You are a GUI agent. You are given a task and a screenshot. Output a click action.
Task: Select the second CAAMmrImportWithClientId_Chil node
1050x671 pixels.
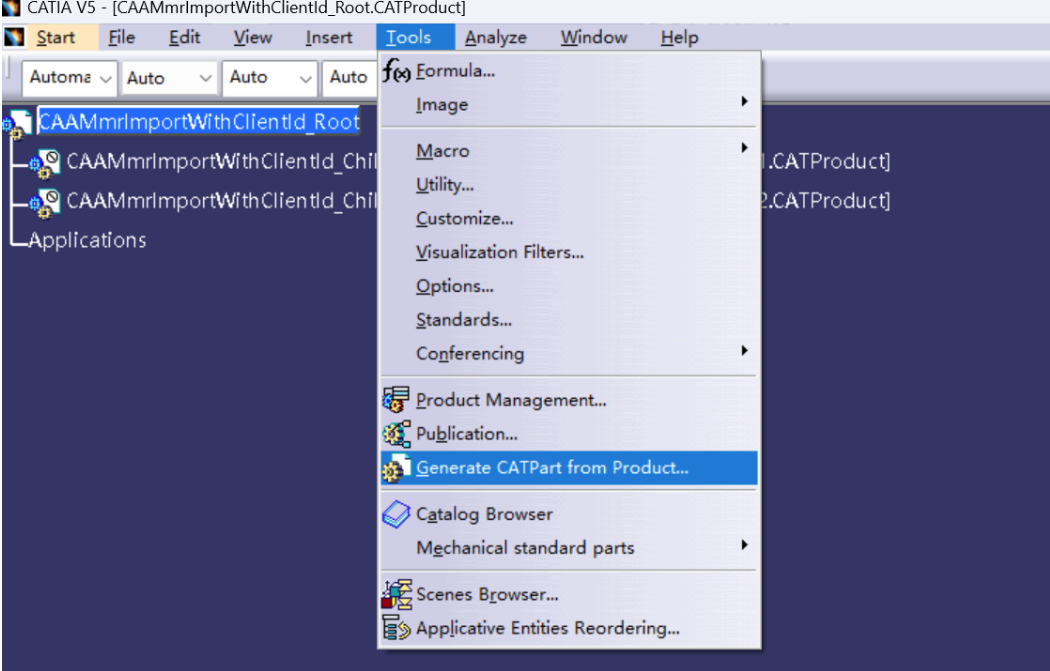coord(222,201)
